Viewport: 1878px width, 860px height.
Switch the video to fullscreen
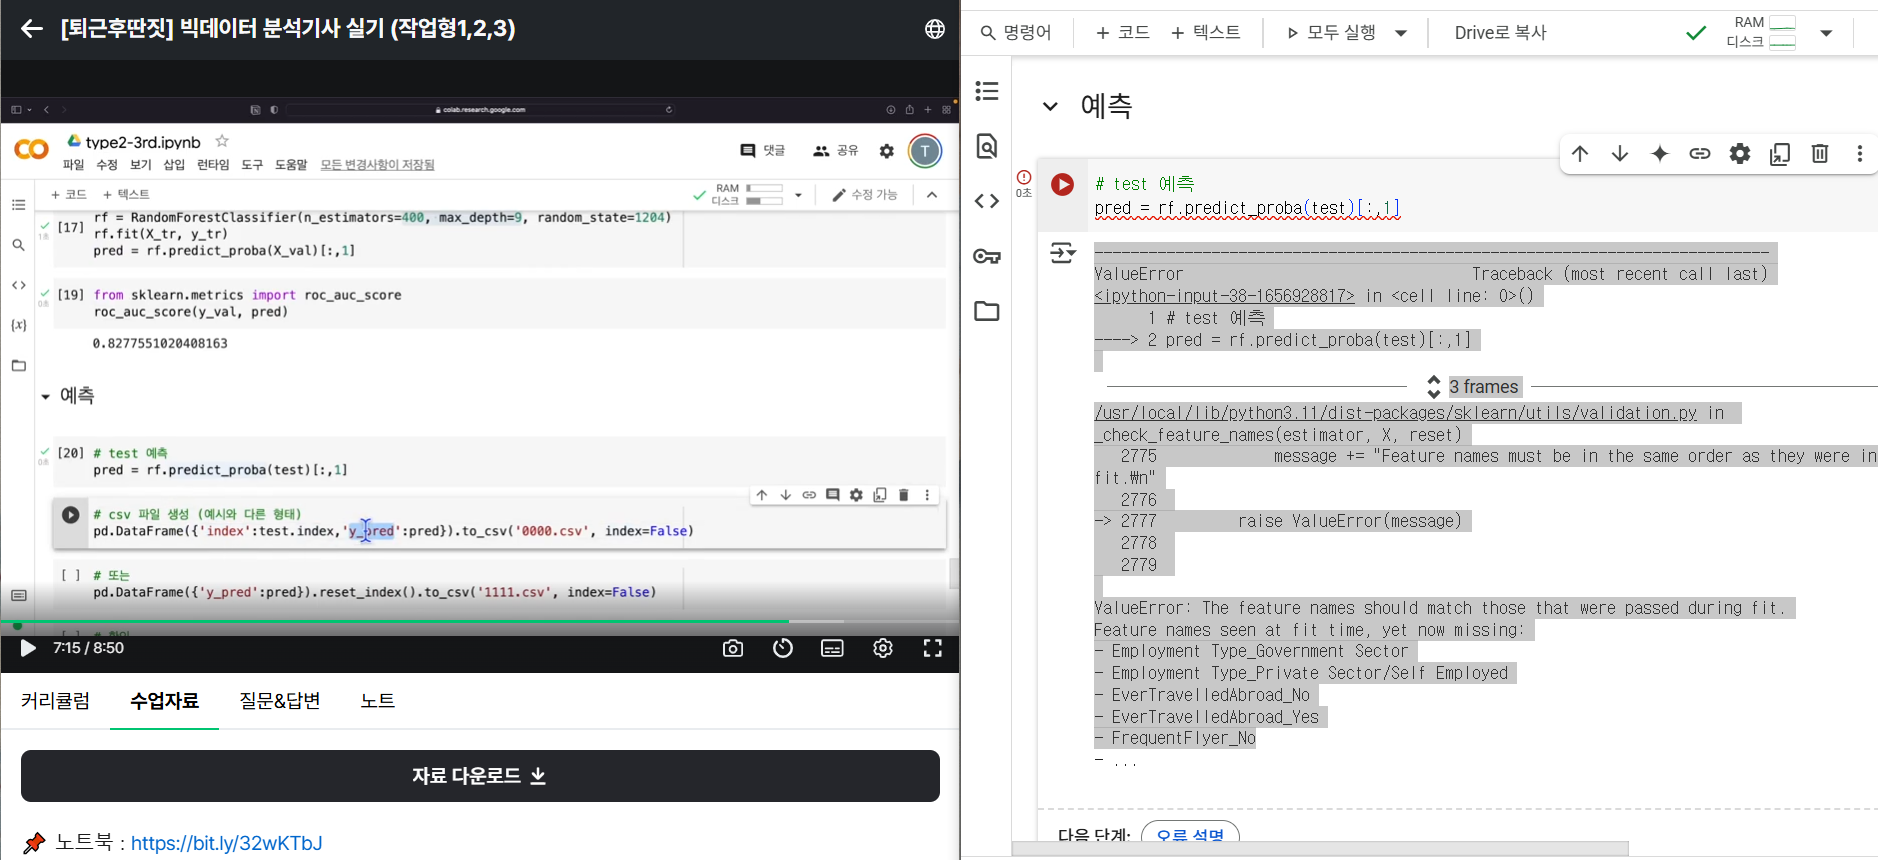933,648
